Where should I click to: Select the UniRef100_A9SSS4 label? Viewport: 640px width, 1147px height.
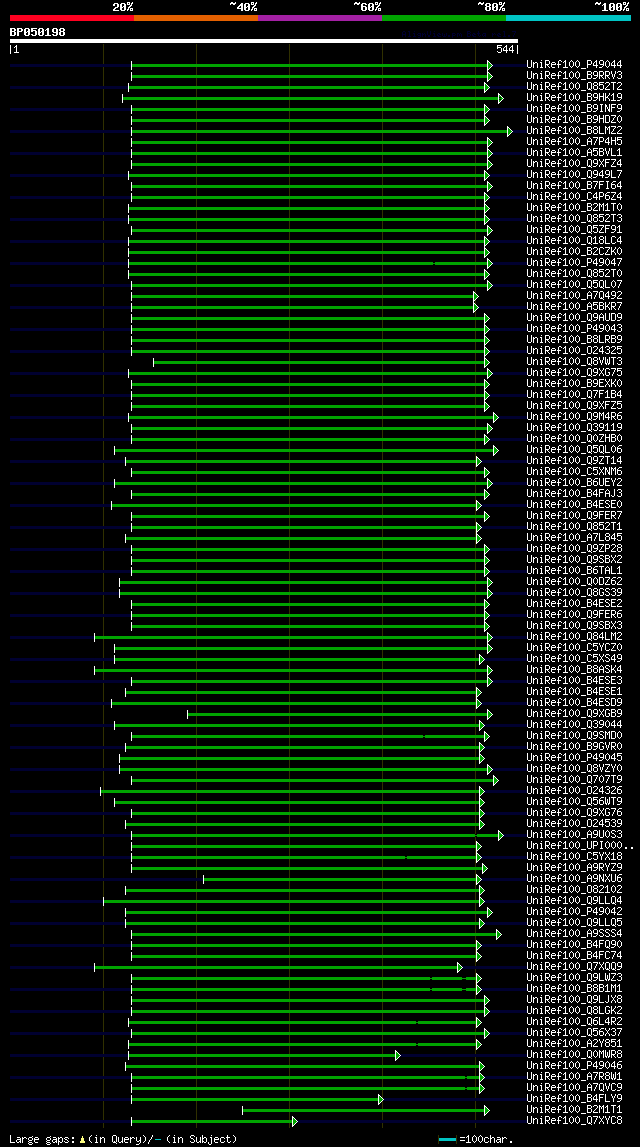click(574, 934)
